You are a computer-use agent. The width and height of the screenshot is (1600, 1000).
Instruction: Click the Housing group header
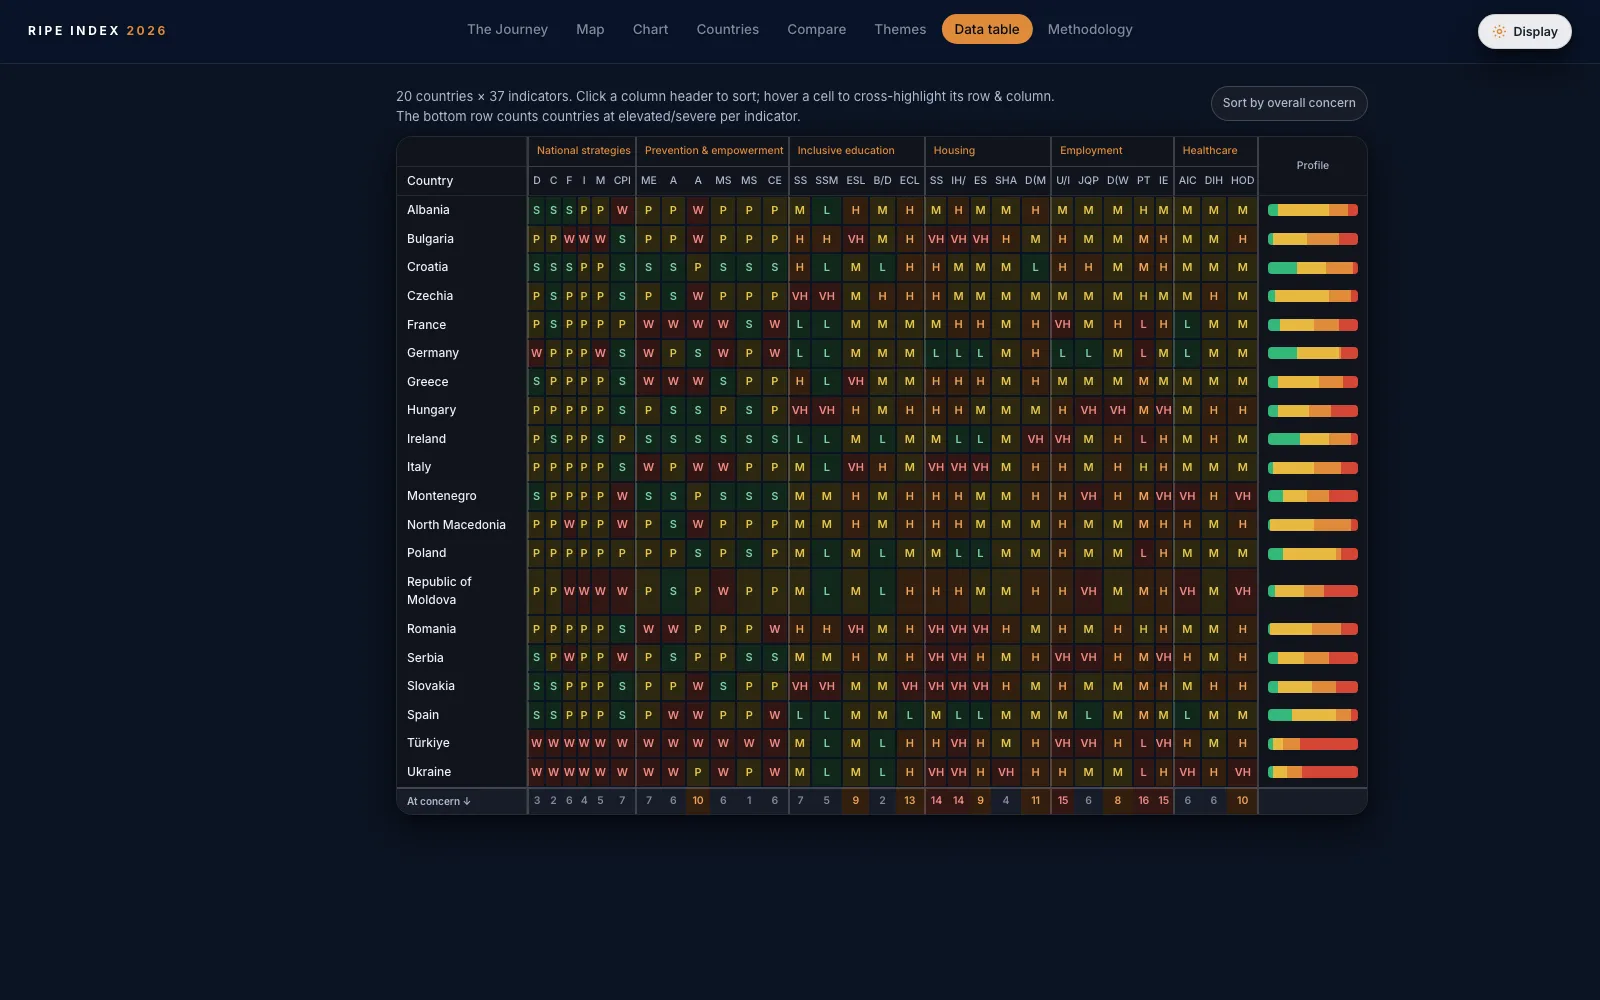(x=988, y=151)
